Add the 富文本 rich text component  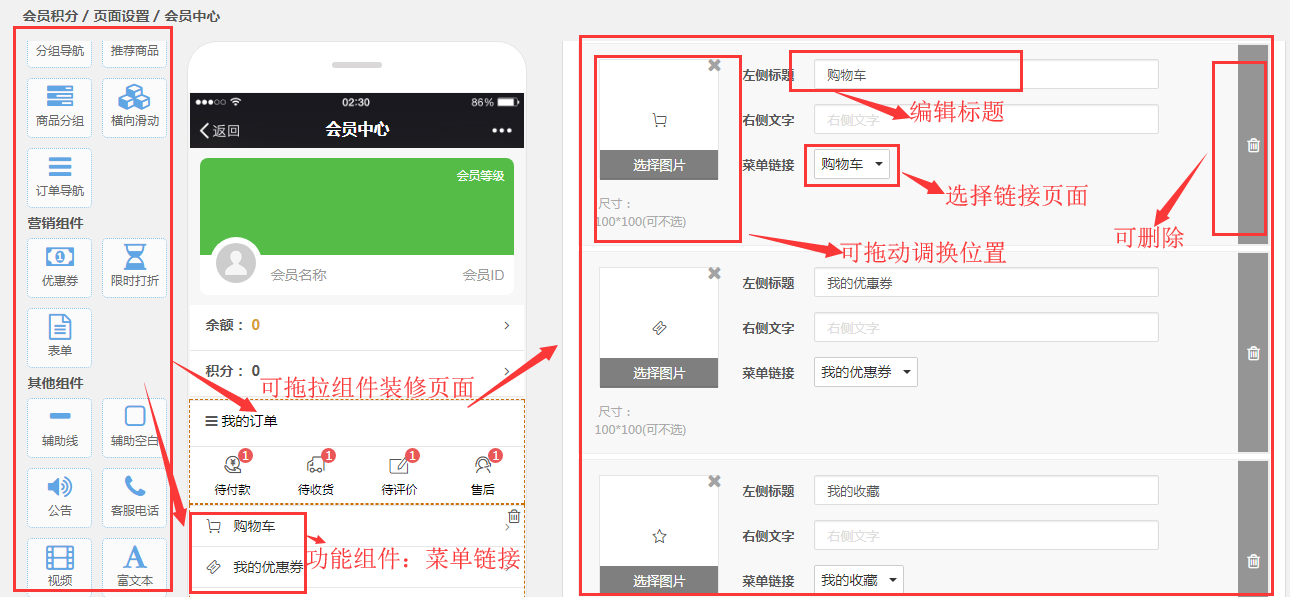[x=134, y=566]
